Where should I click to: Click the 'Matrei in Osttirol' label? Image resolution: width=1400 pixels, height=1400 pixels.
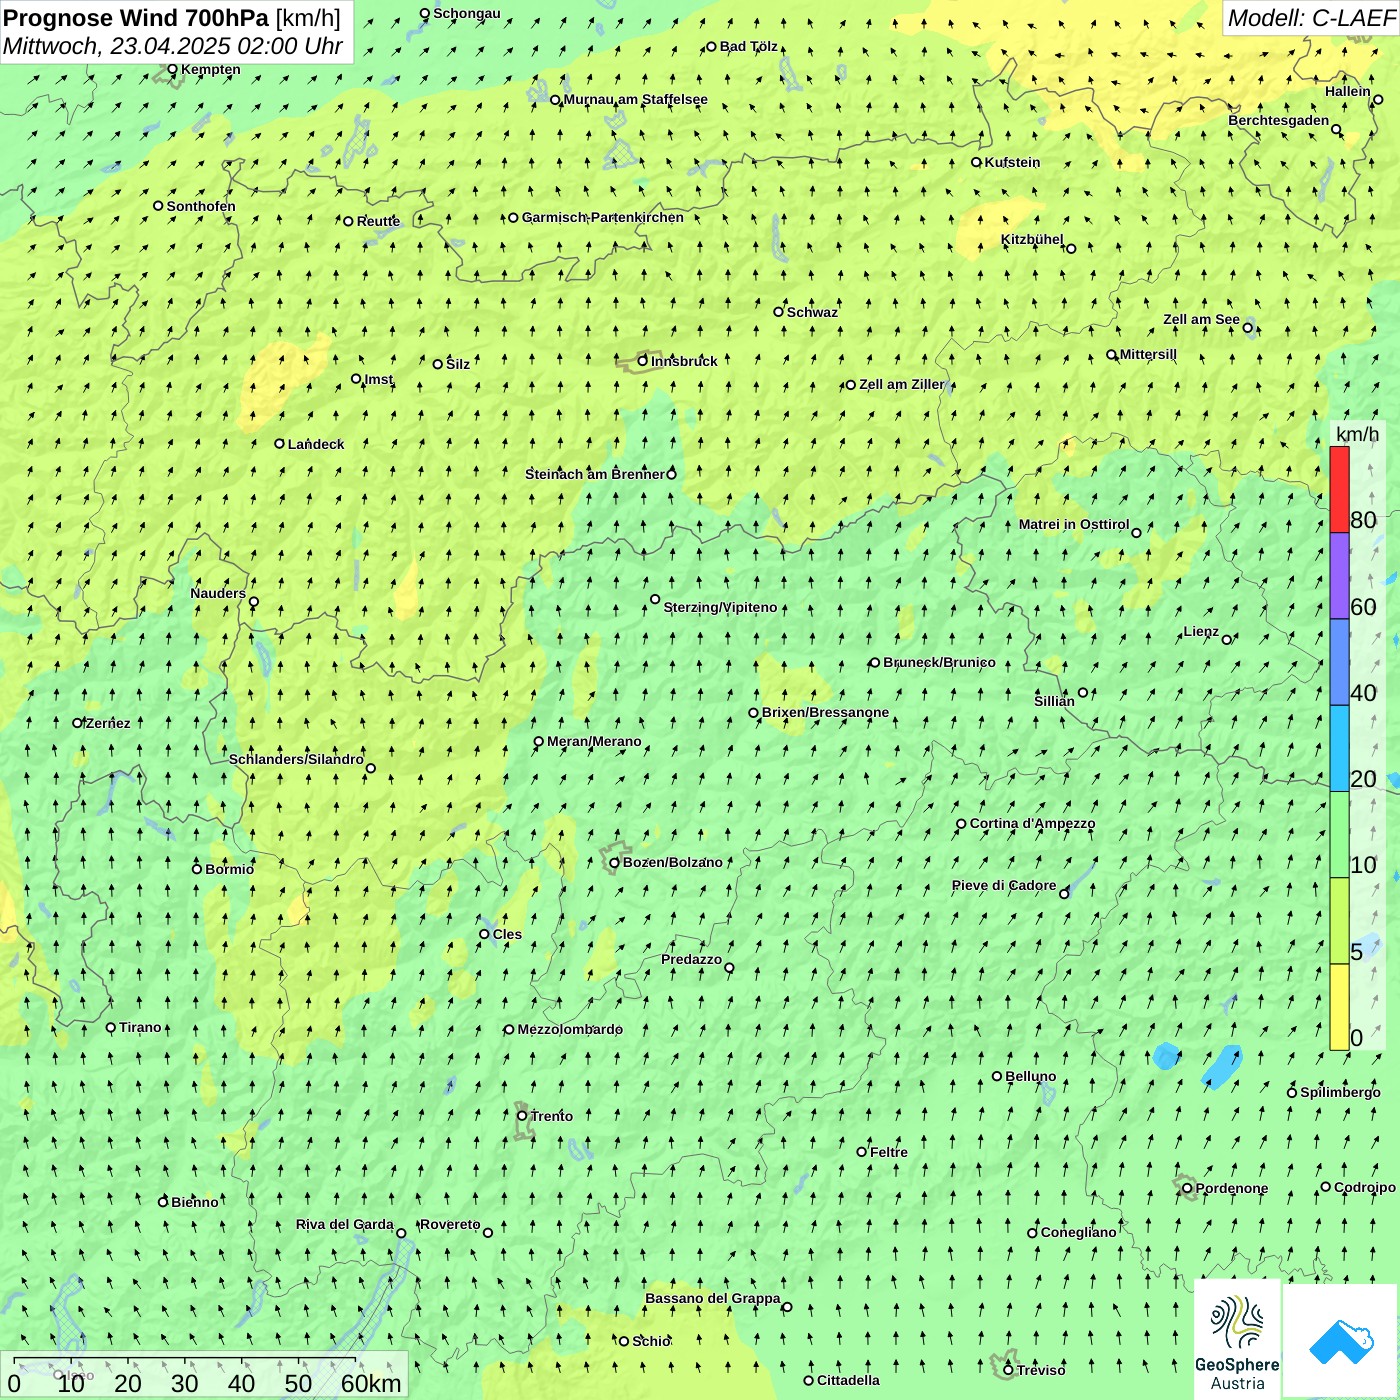[1074, 524]
